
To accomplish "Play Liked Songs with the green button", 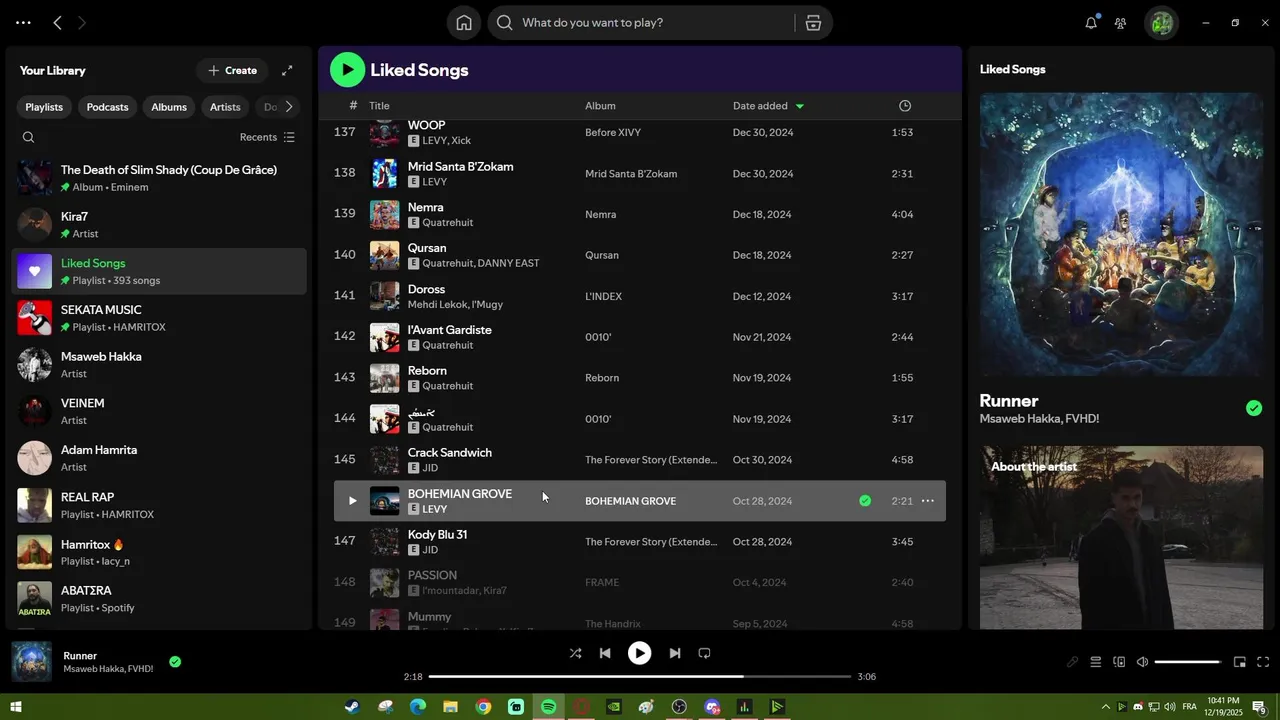I will point(347,69).
